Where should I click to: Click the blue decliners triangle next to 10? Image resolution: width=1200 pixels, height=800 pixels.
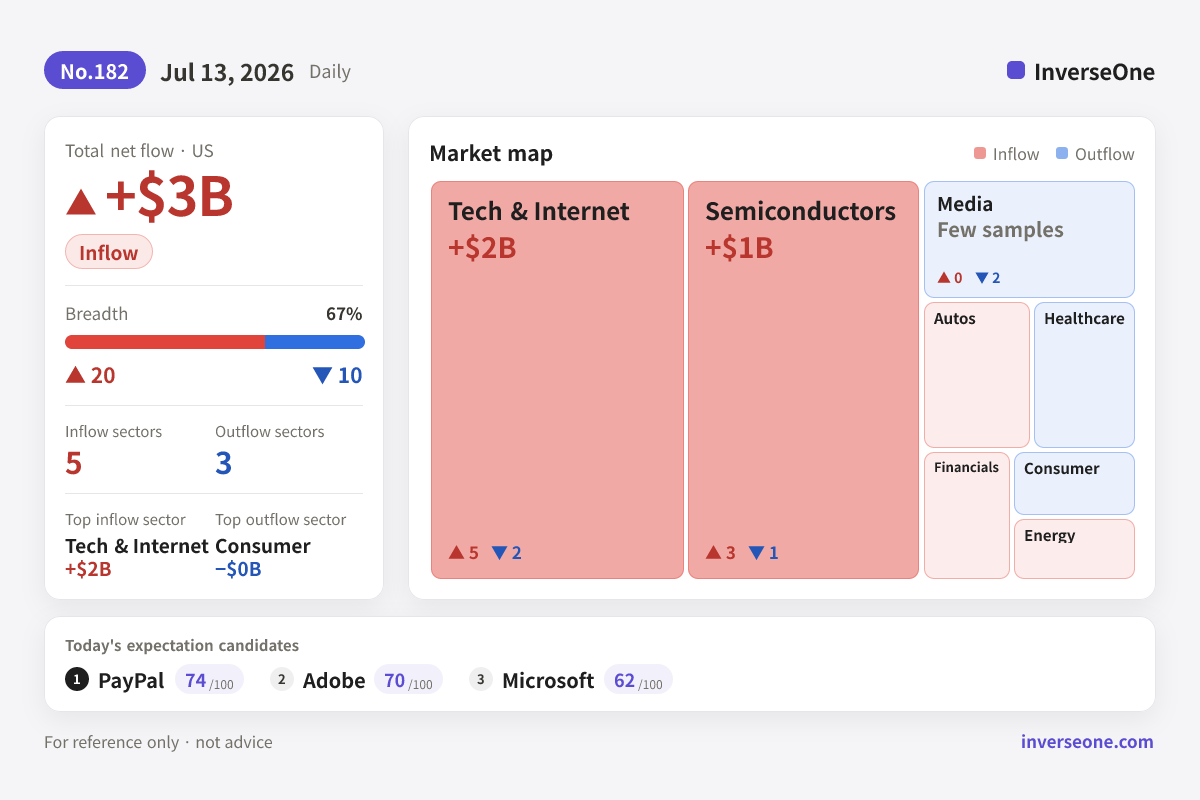point(322,376)
